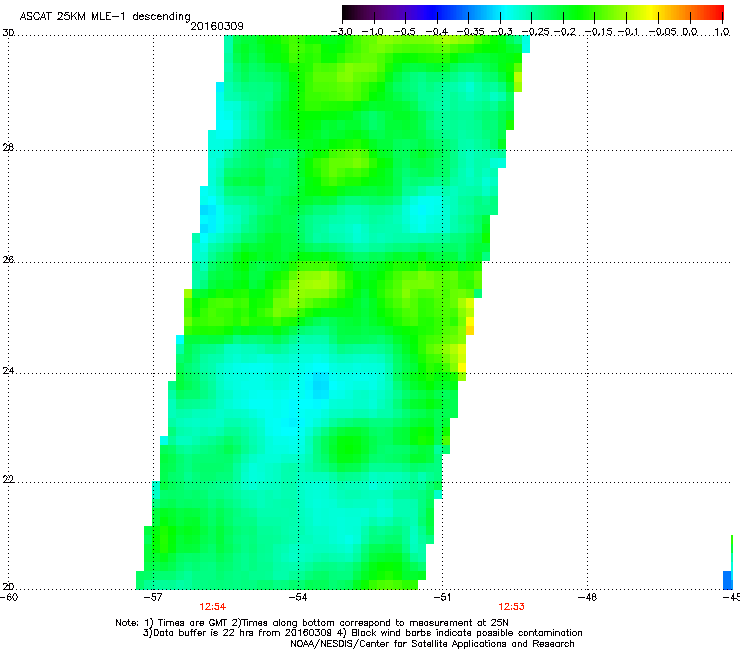Image resolution: width=740 pixels, height=650 pixels.
Task: Click the 'ASCAT 25KM MLE-1 descending' title
Action: tap(105, 17)
